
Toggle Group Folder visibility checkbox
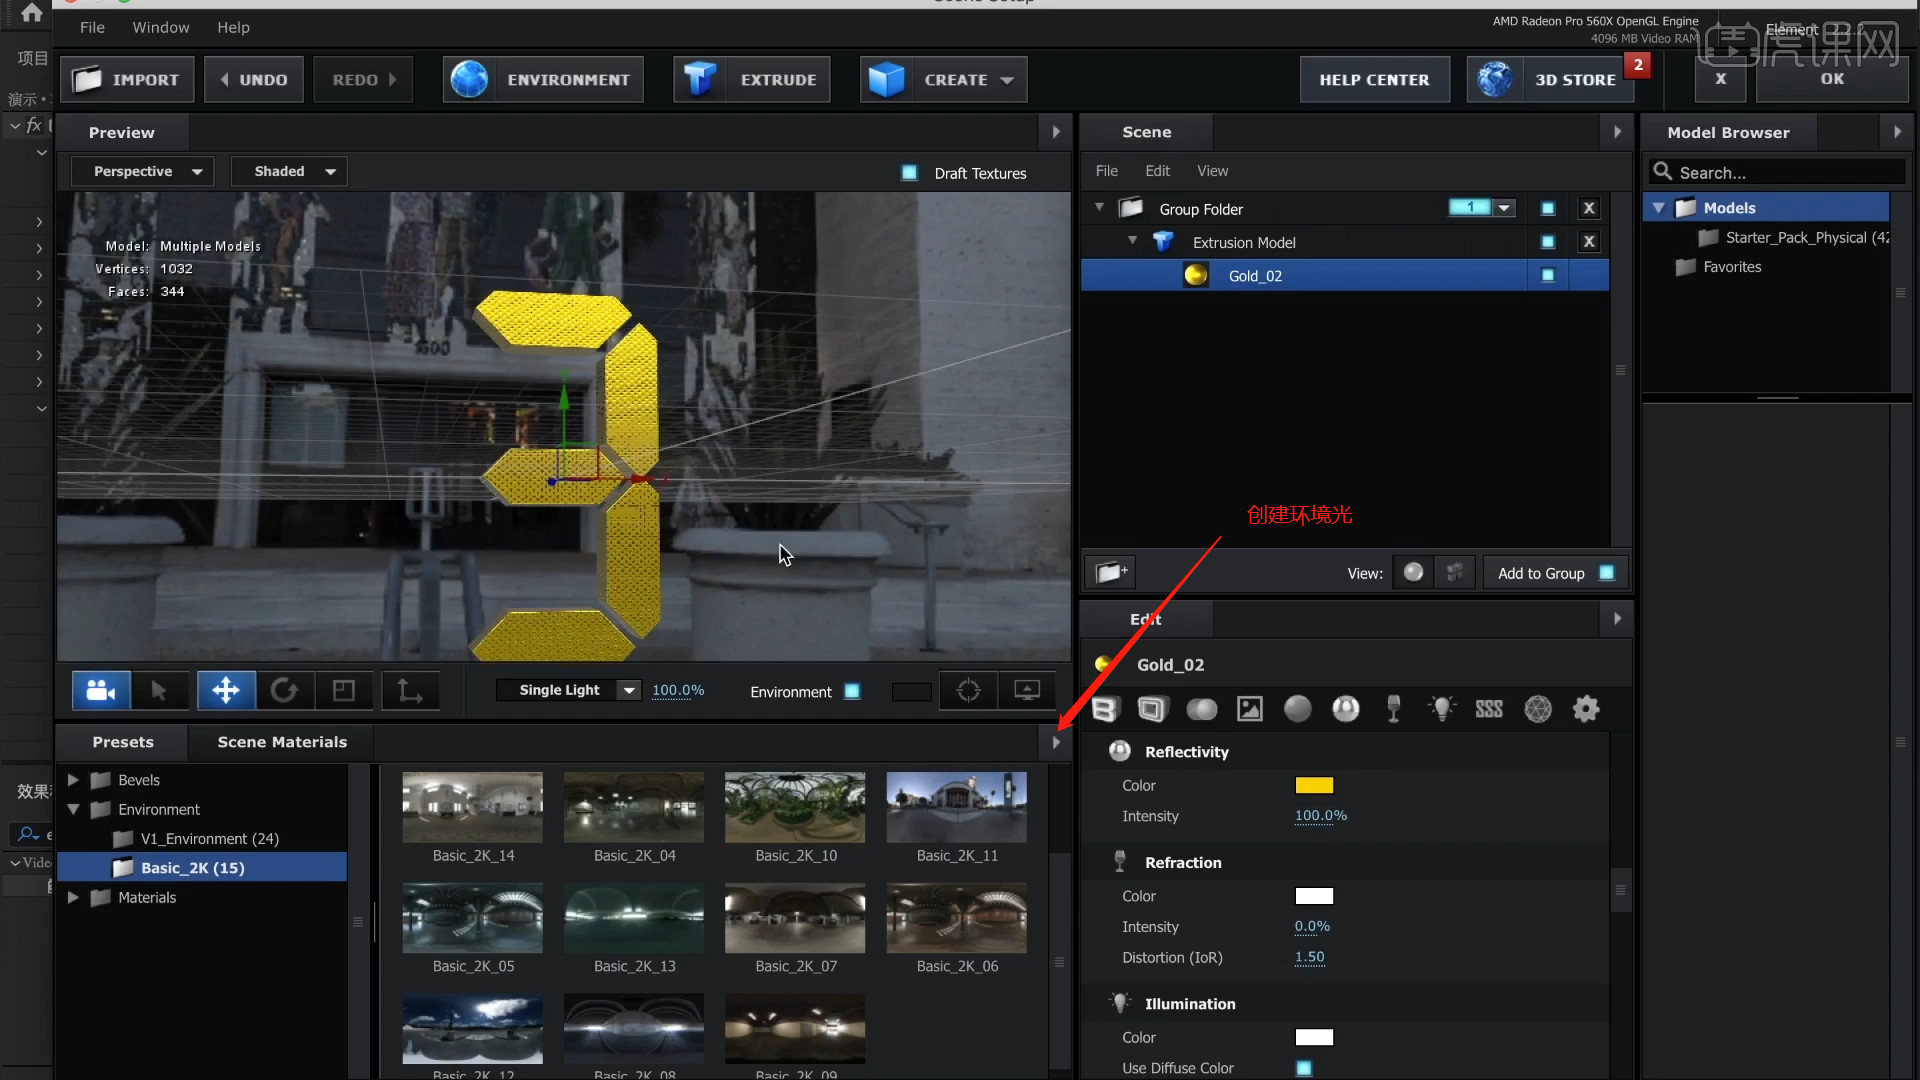coord(1548,208)
